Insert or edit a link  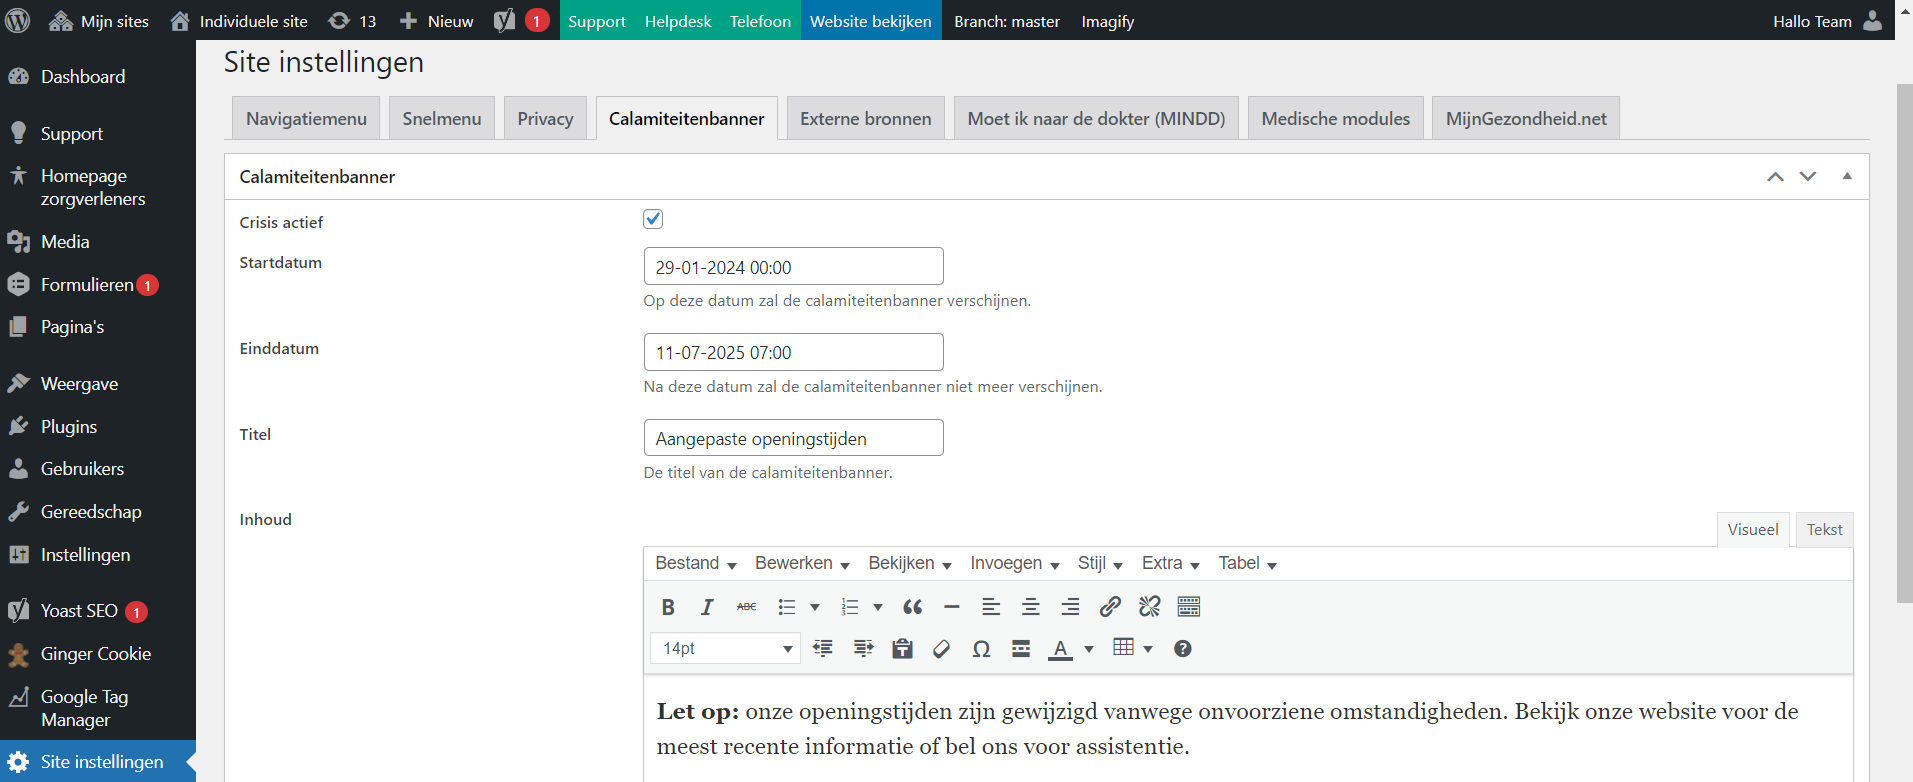coord(1110,607)
